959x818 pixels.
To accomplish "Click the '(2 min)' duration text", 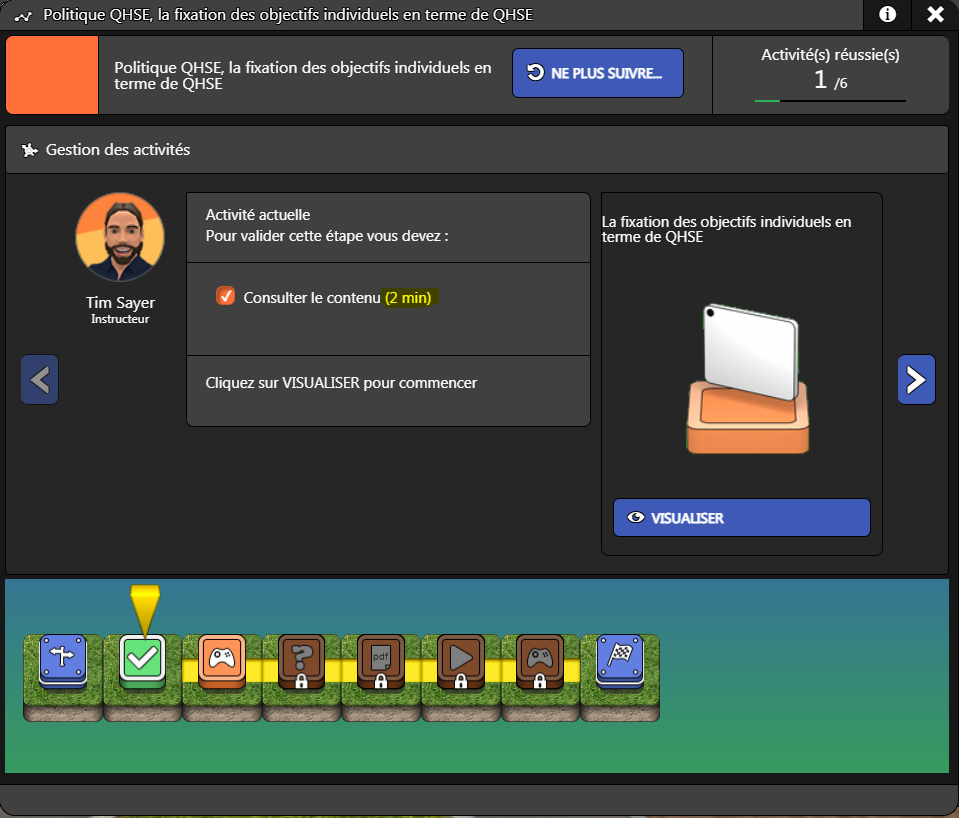I will coord(408,297).
